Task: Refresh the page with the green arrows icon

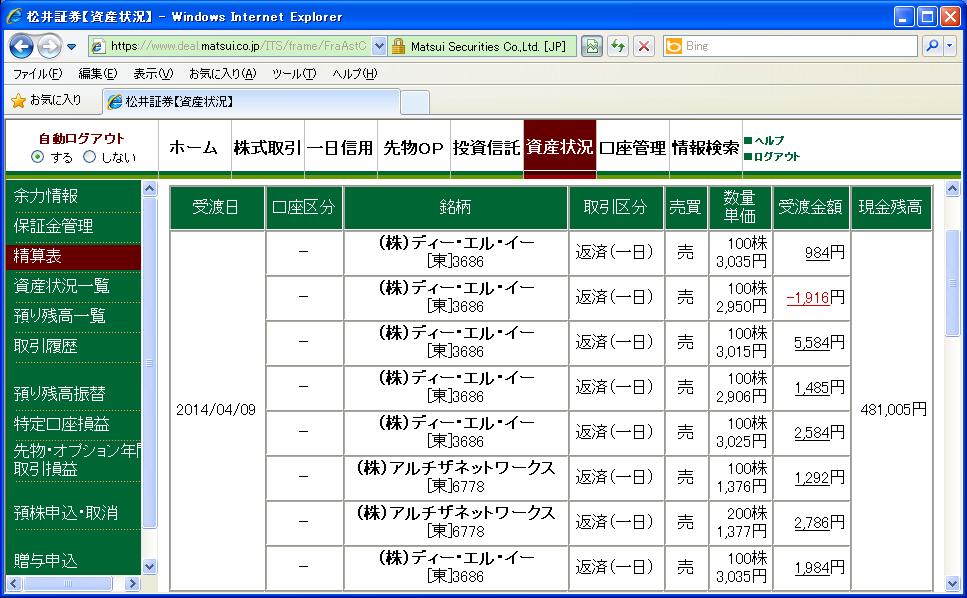Action: (618, 46)
